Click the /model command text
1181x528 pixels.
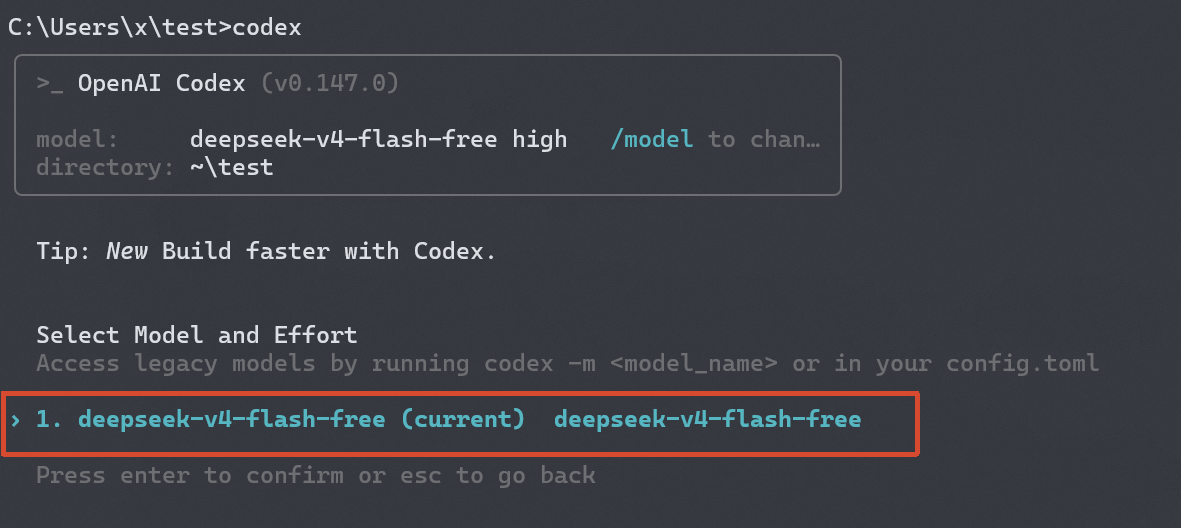tap(652, 139)
